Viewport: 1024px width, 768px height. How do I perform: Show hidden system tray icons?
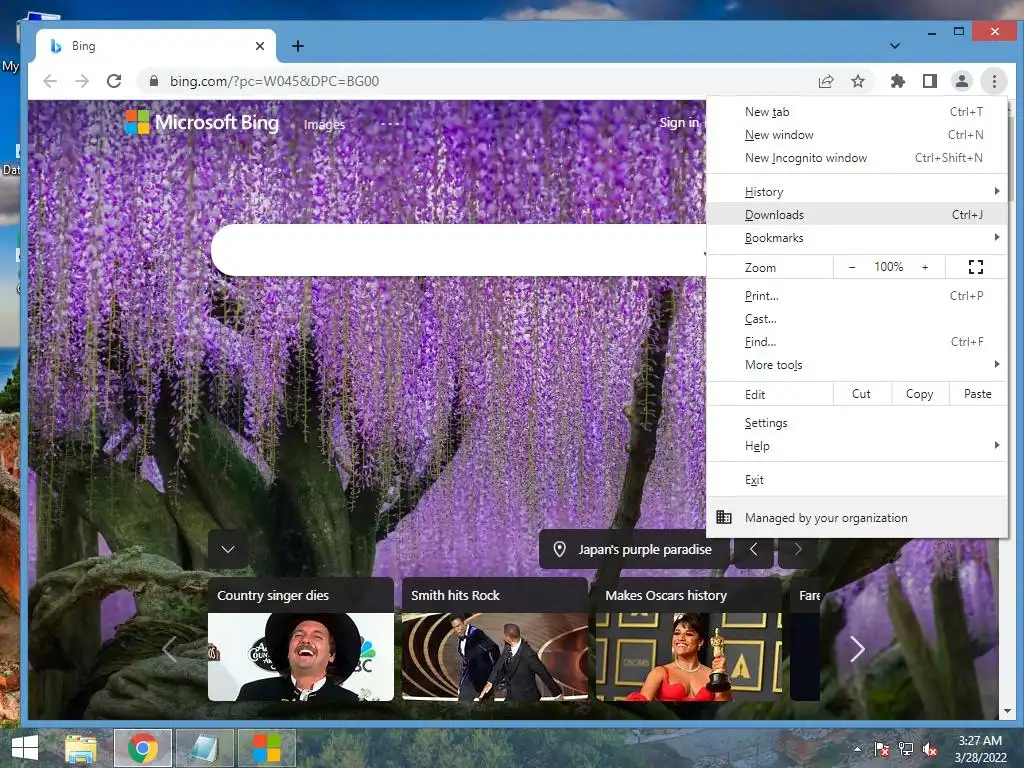click(x=857, y=749)
